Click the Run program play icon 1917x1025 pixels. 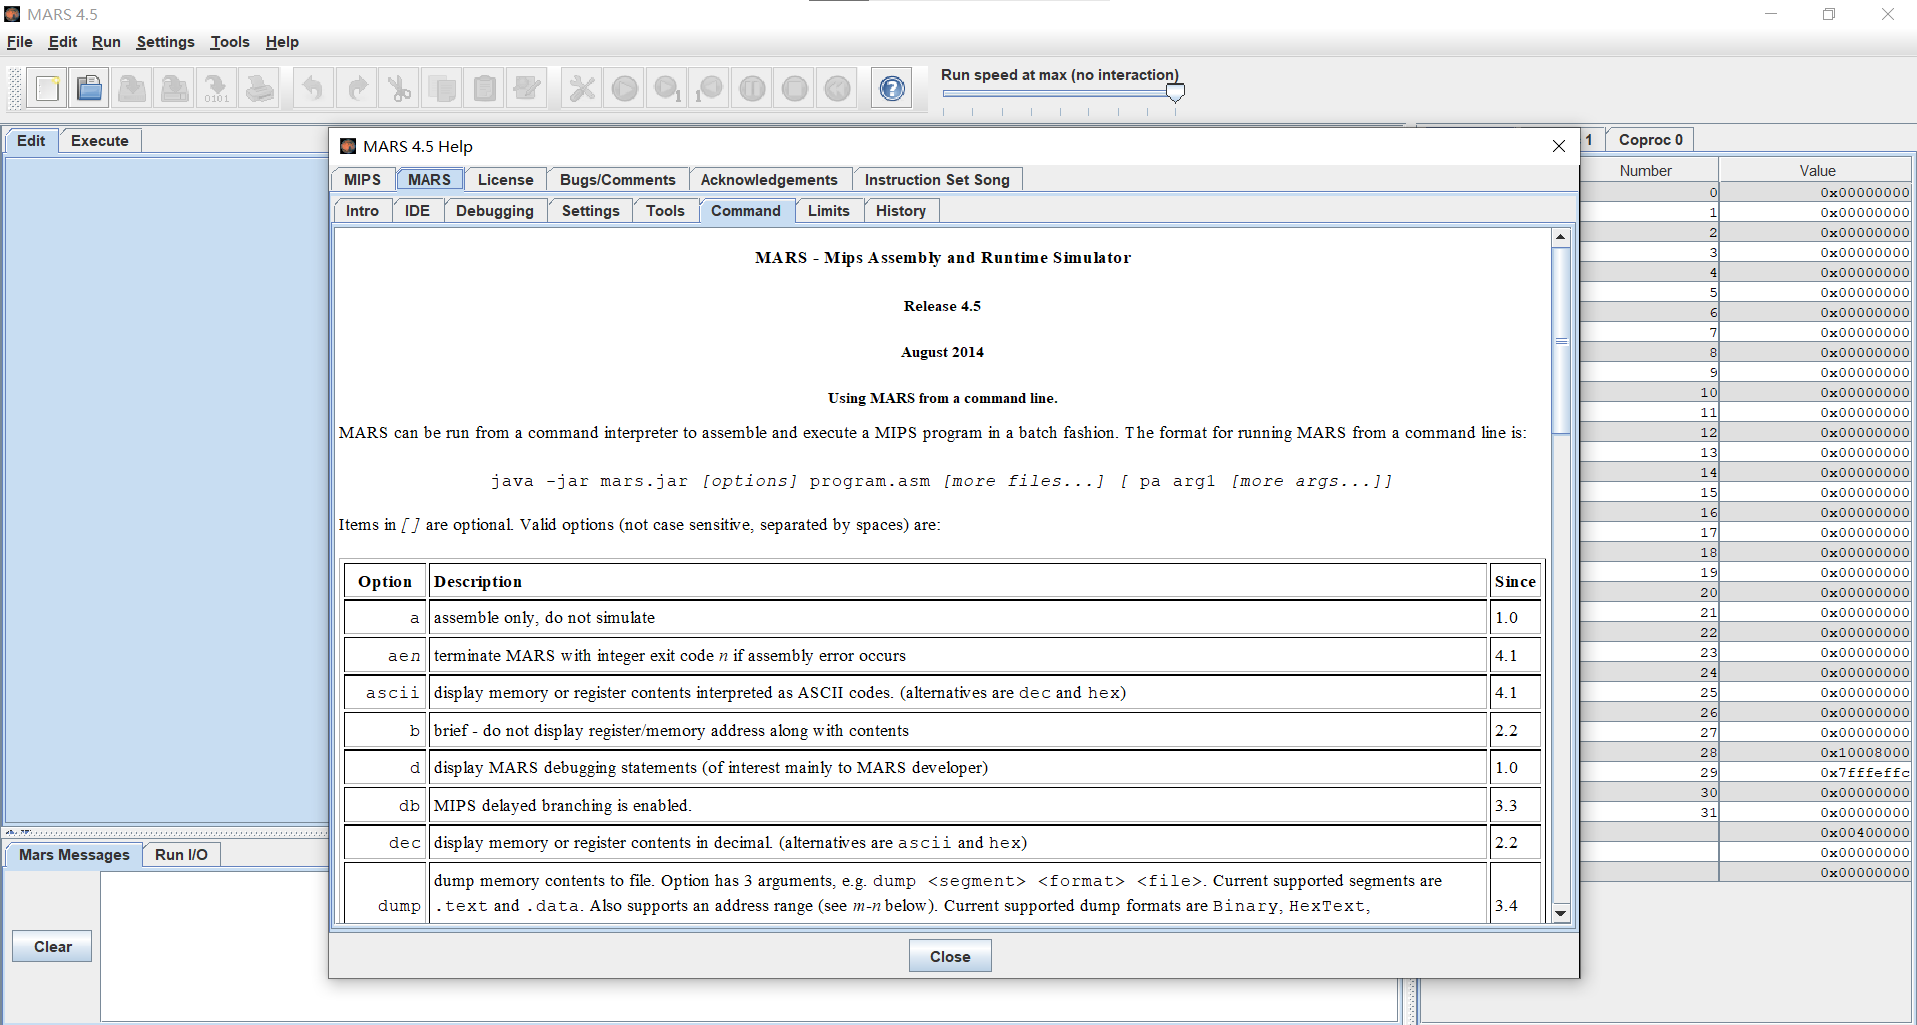pyautogui.click(x=625, y=89)
